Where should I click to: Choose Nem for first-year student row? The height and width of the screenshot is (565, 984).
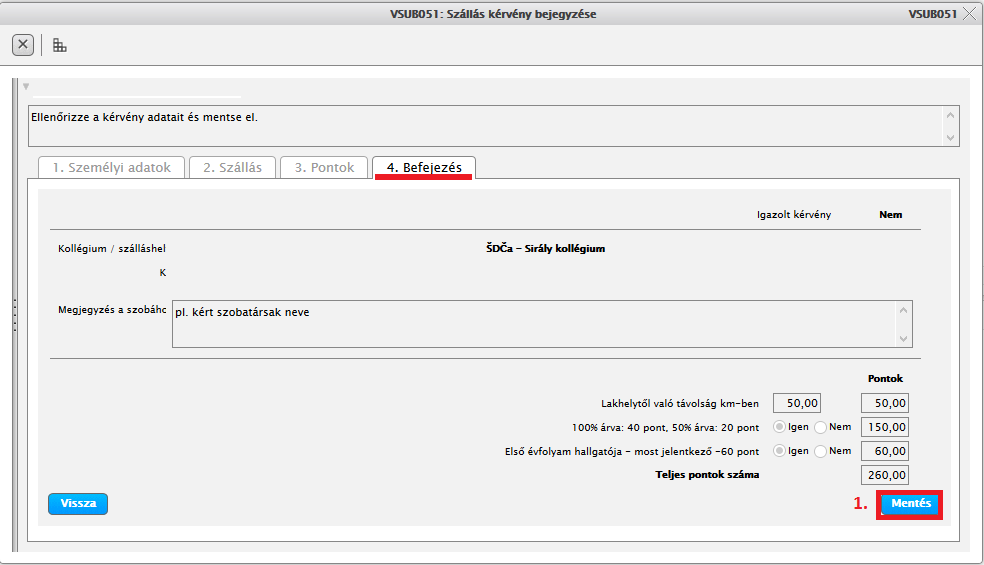(821, 451)
